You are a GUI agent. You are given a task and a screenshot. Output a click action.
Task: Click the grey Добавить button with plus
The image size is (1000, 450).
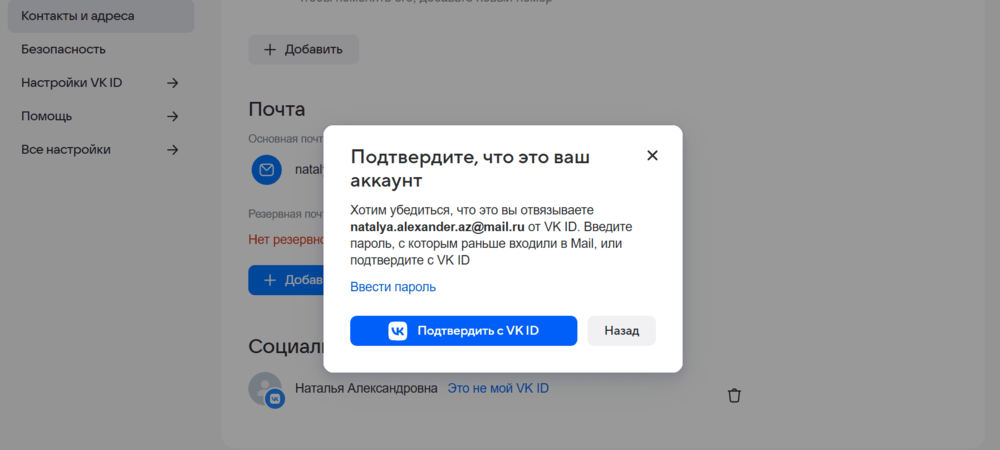[304, 49]
